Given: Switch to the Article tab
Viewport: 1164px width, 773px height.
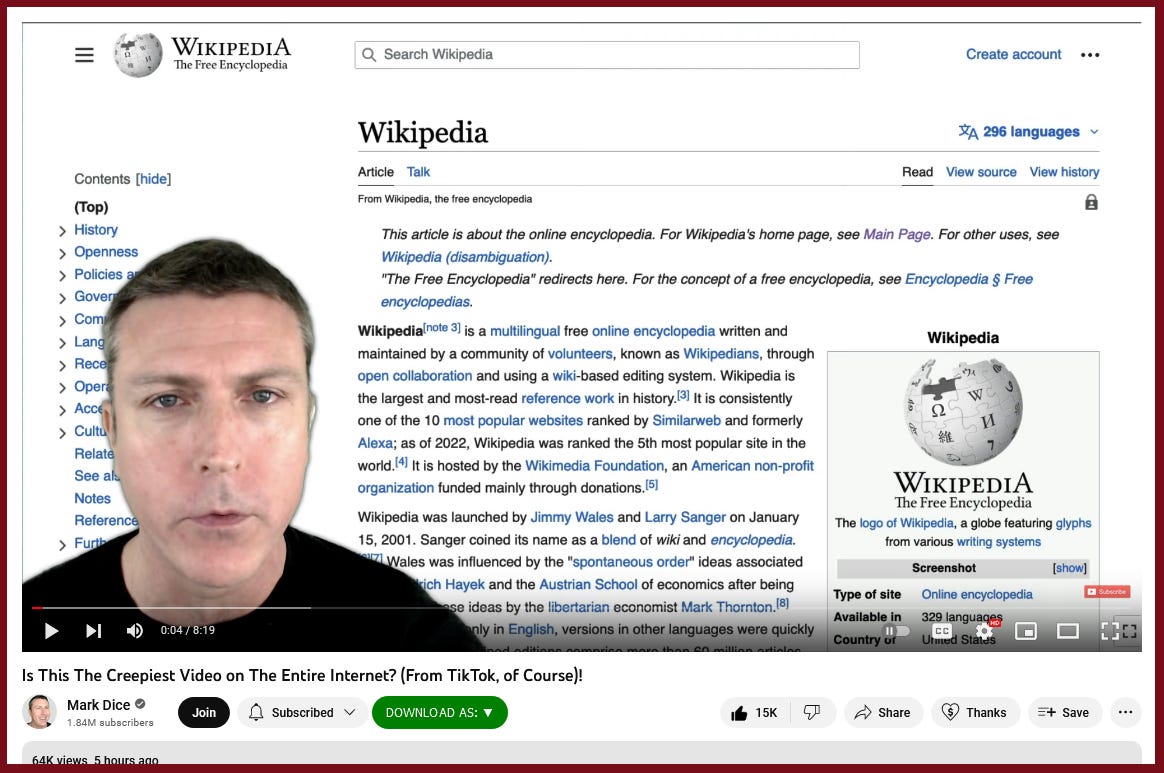Looking at the screenshot, I should [376, 172].
